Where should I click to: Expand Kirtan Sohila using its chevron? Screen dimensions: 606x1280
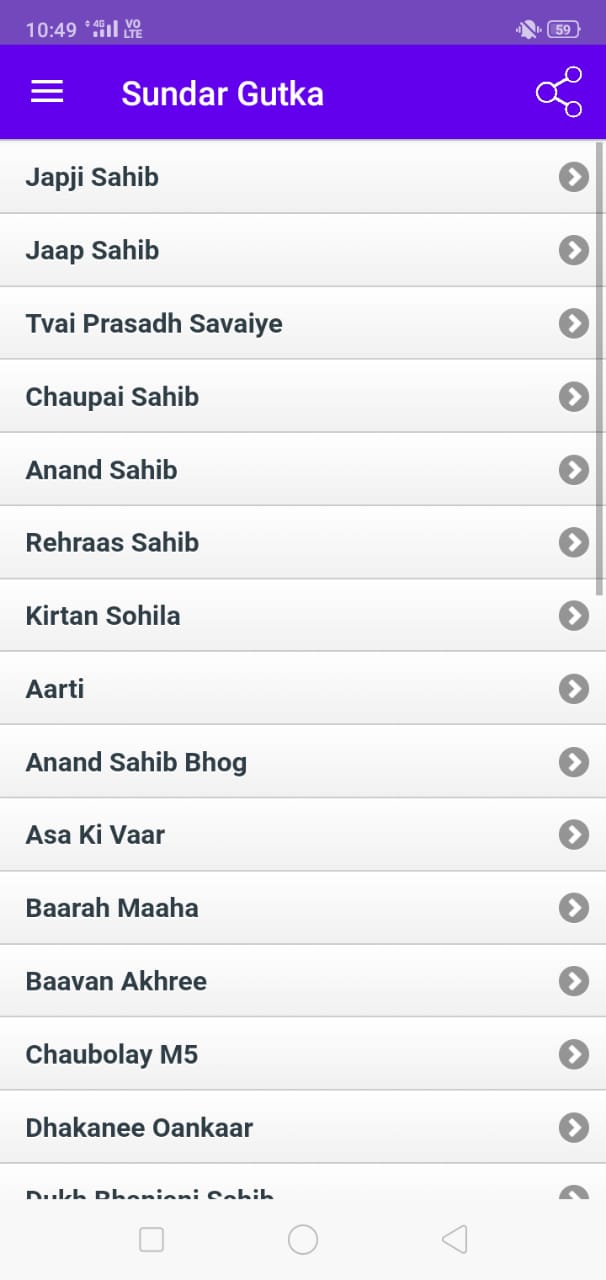[573, 615]
